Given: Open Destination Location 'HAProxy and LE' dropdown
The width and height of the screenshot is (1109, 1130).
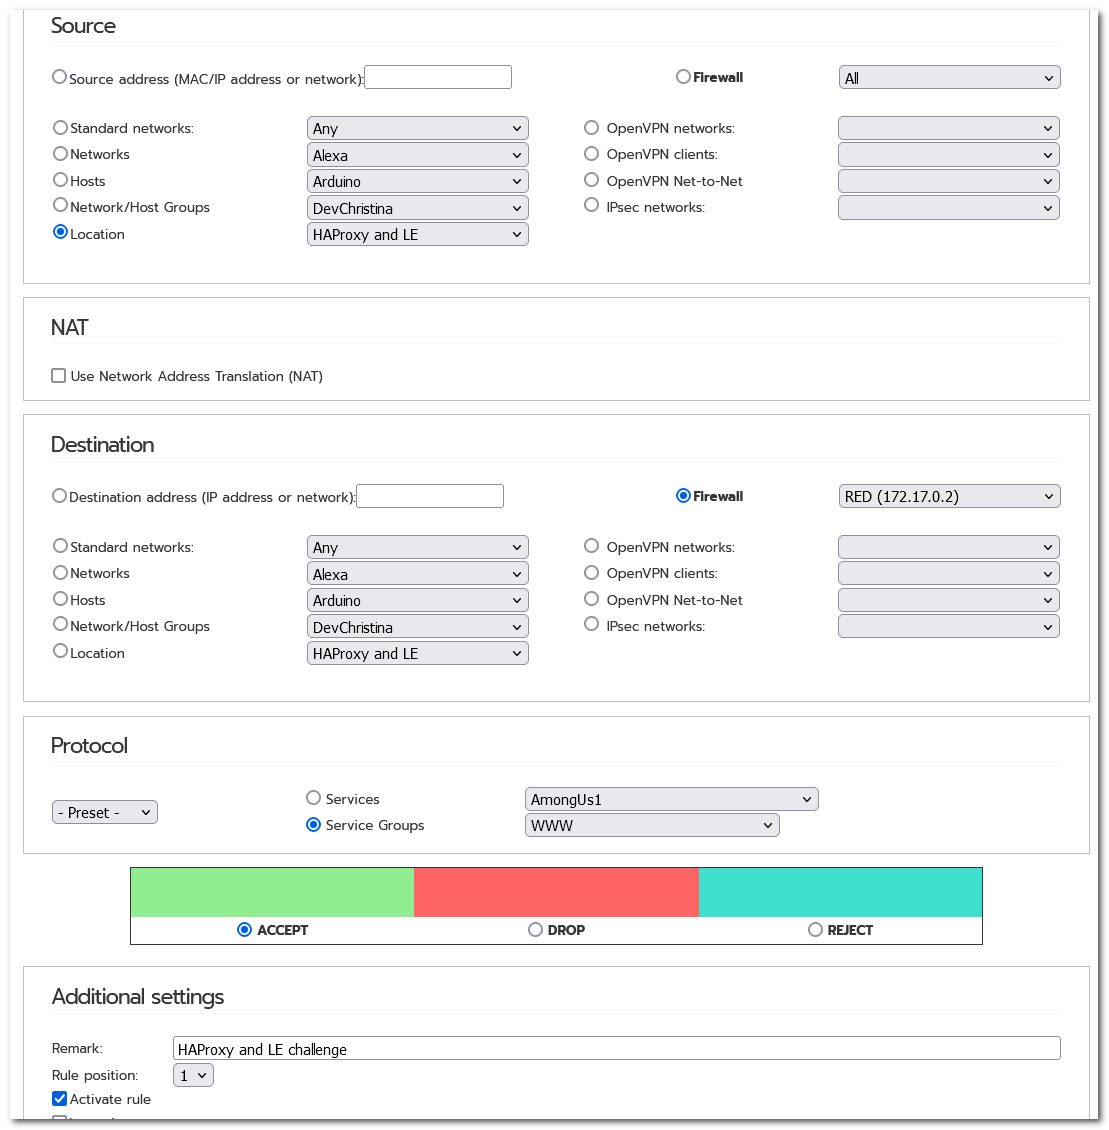Looking at the screenshot, I should [417, 654].
